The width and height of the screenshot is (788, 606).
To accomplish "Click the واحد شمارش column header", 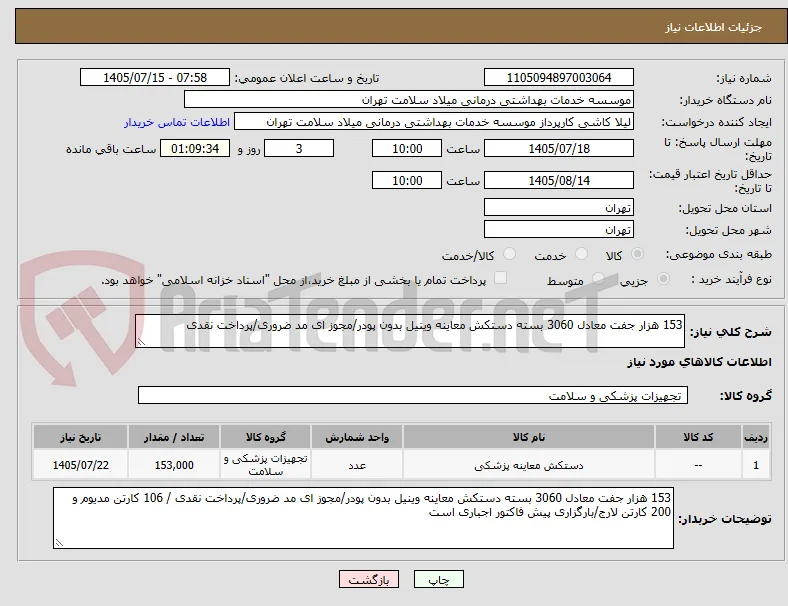I will pyautogui.click(x=357, y=437).
